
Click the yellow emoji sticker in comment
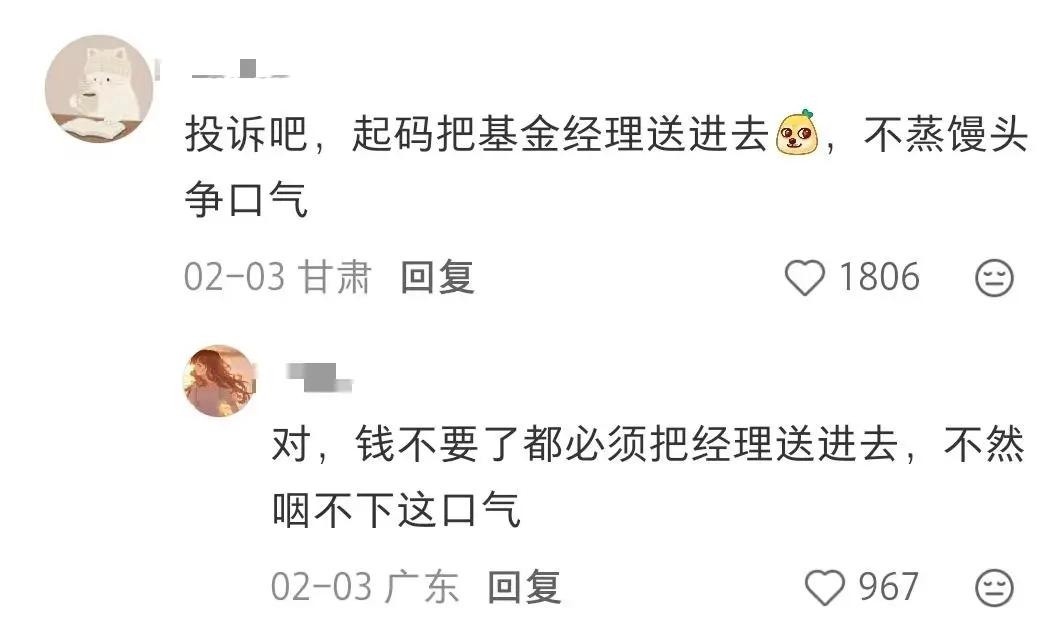[796, 132]
